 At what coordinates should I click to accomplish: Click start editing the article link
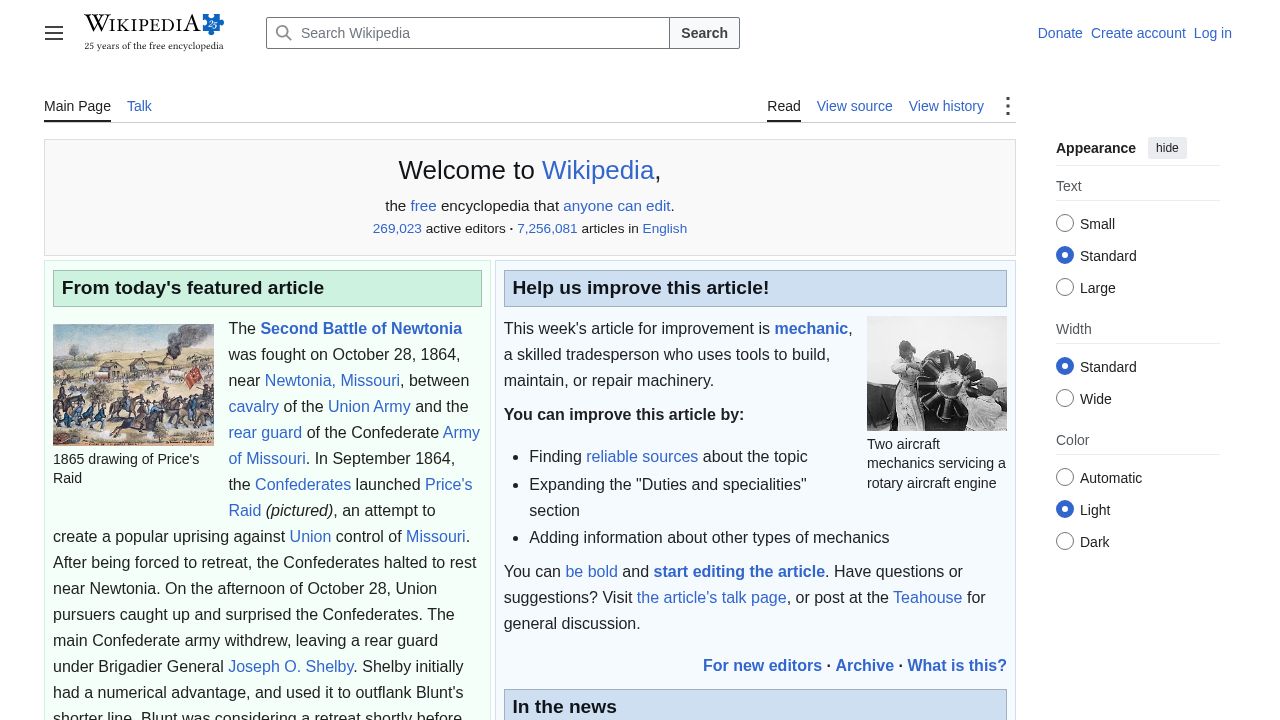pyautogui.click(x=739, y=571)
